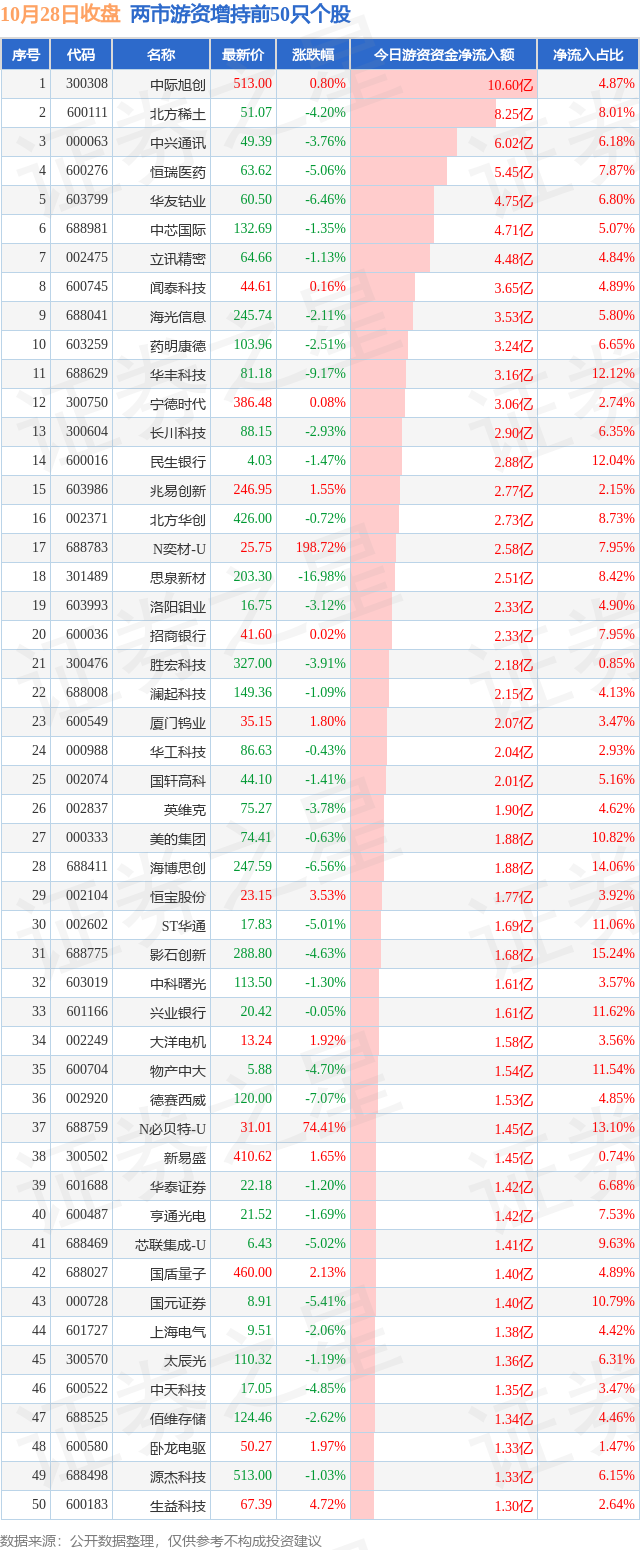Click stock name 美的集团
The width and height of the screenshot is (640, 1550).
click(178, 839)
